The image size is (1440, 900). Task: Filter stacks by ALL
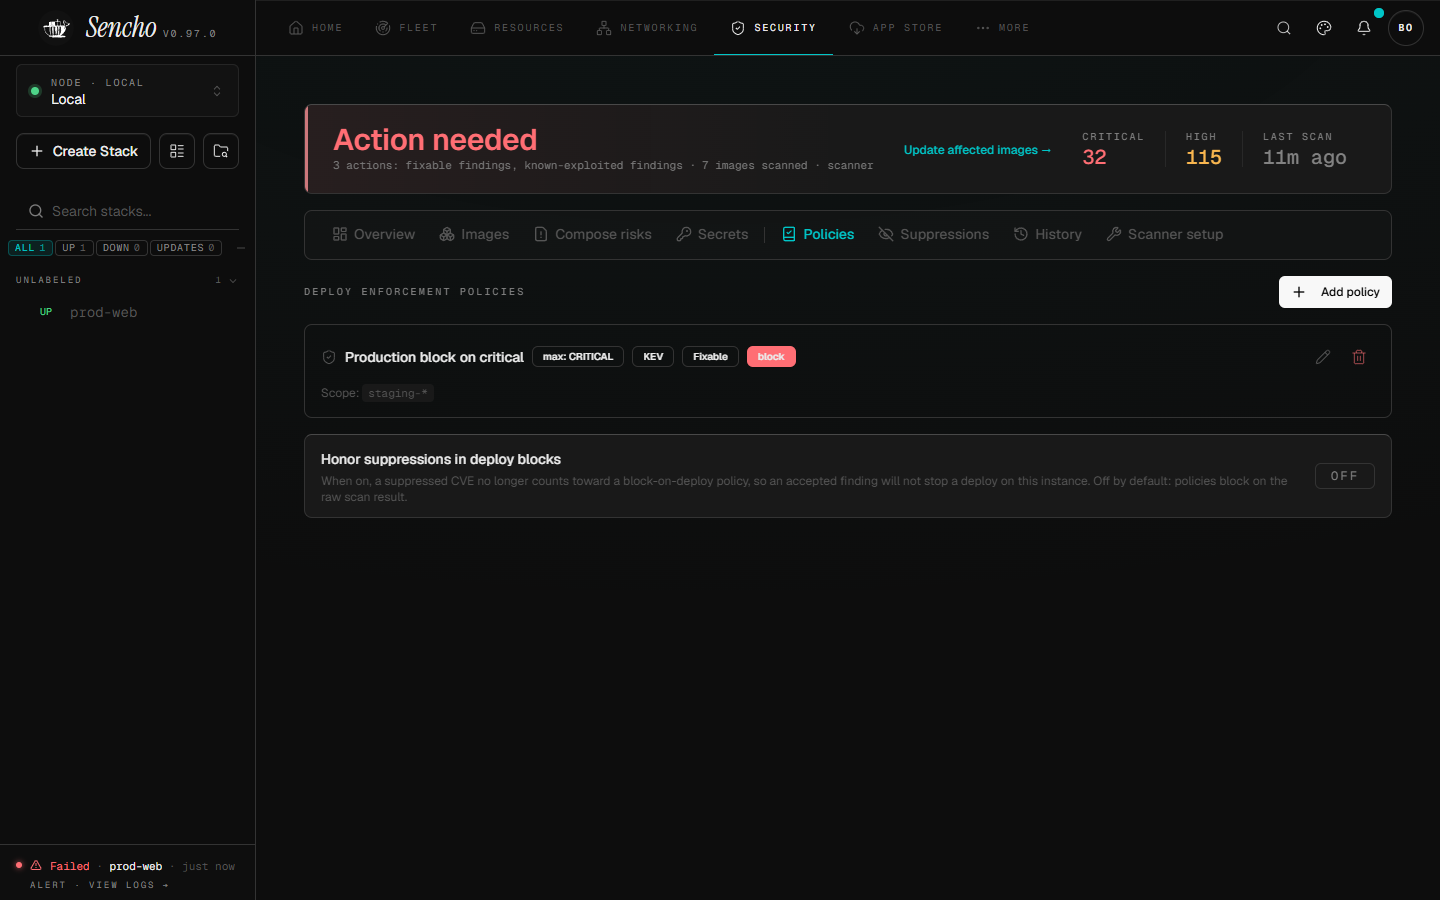tap(30, 248)
